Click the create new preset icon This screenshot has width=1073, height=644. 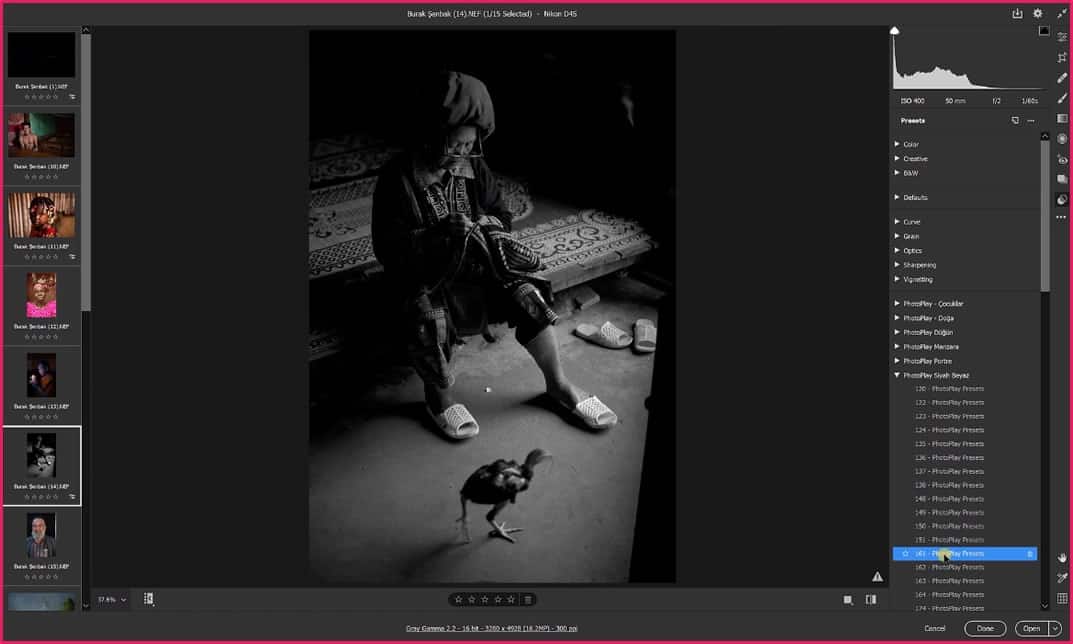click(1015, 120)
